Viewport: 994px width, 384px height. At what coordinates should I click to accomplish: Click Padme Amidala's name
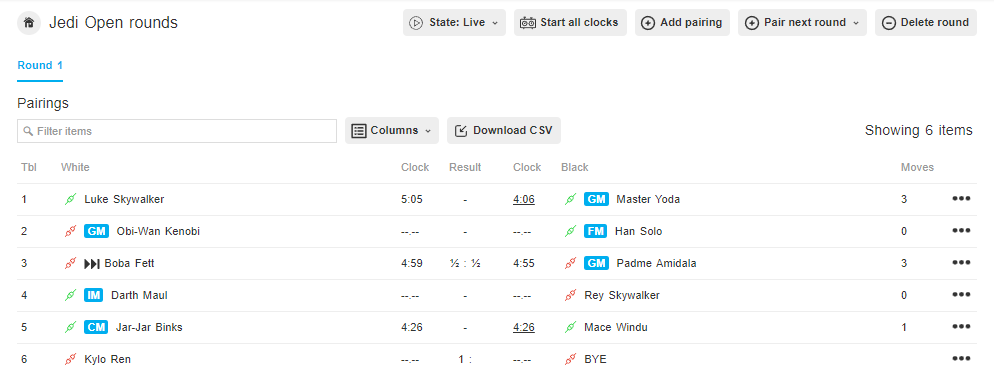click(x=656, y=264)
